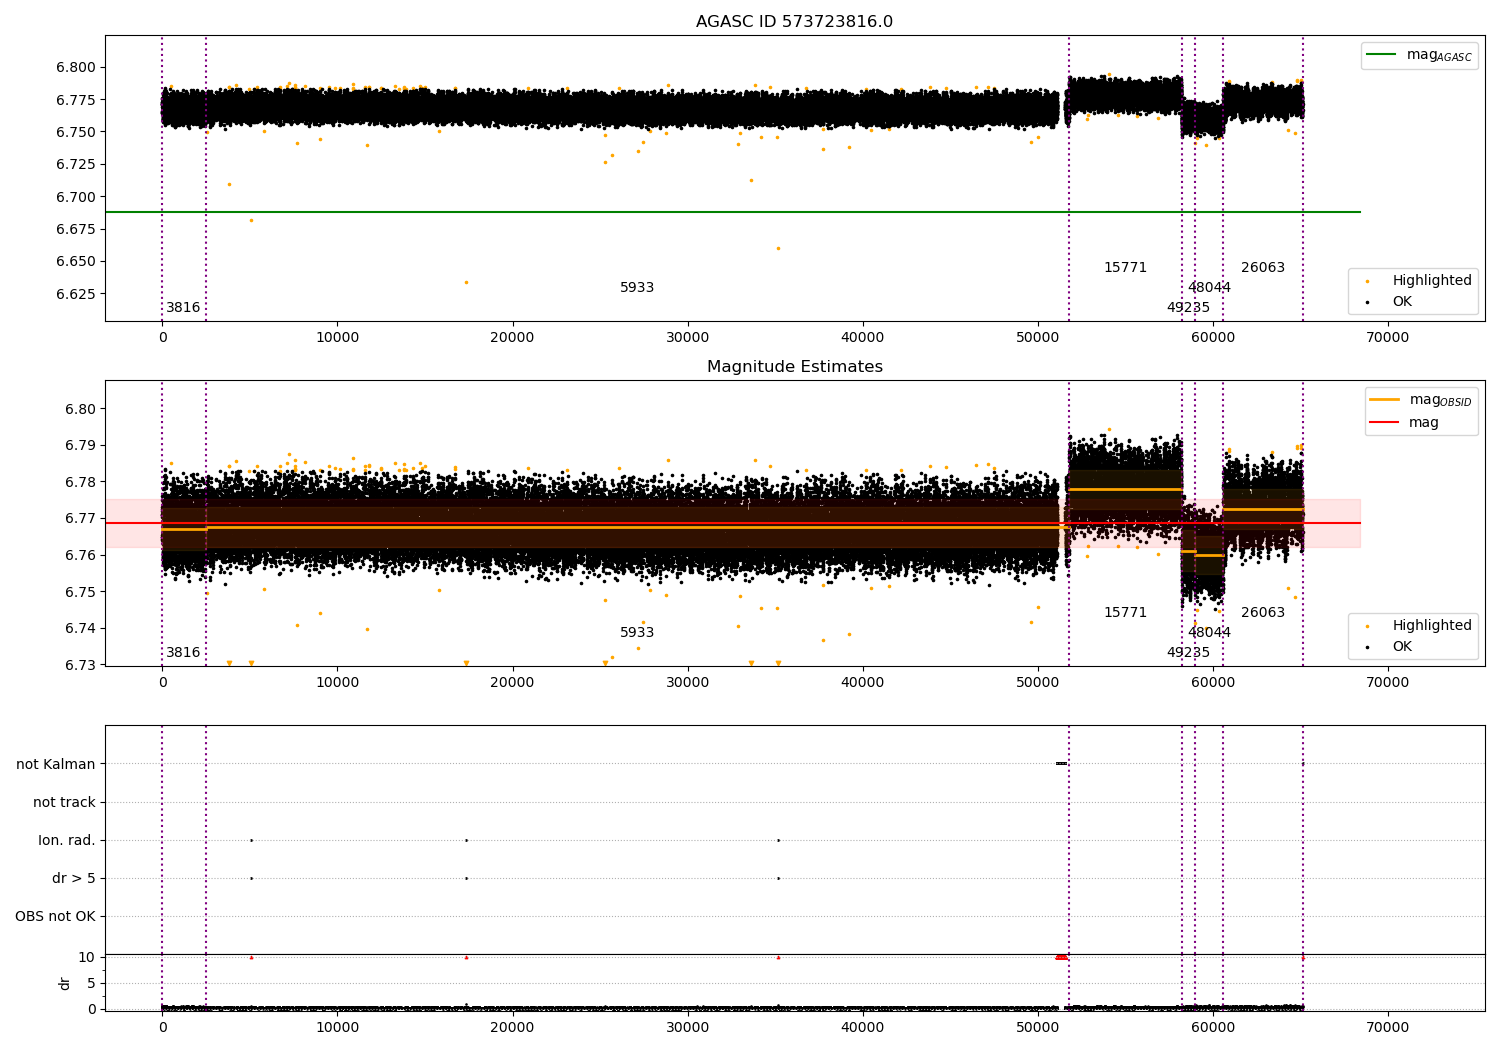Click the 10 tick on the dr axis
Image resolution: width=1500 pixels, height=1050 pixels.
(87, 958)
